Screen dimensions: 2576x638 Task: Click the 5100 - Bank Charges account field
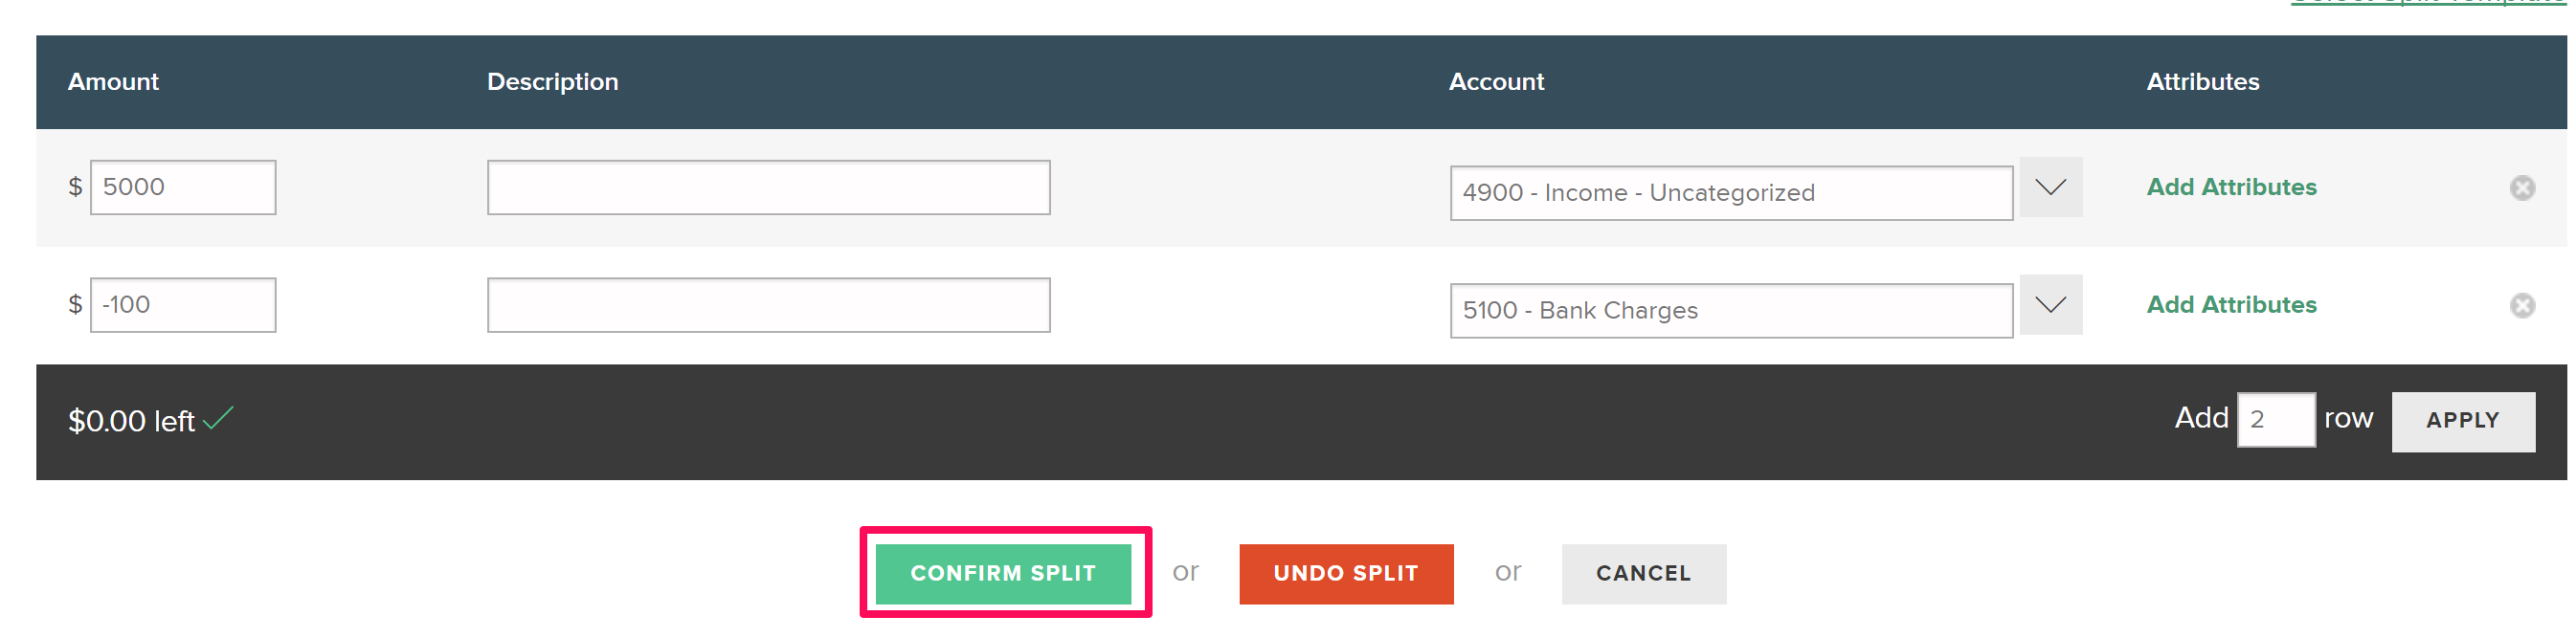[x=1730, y=311]
